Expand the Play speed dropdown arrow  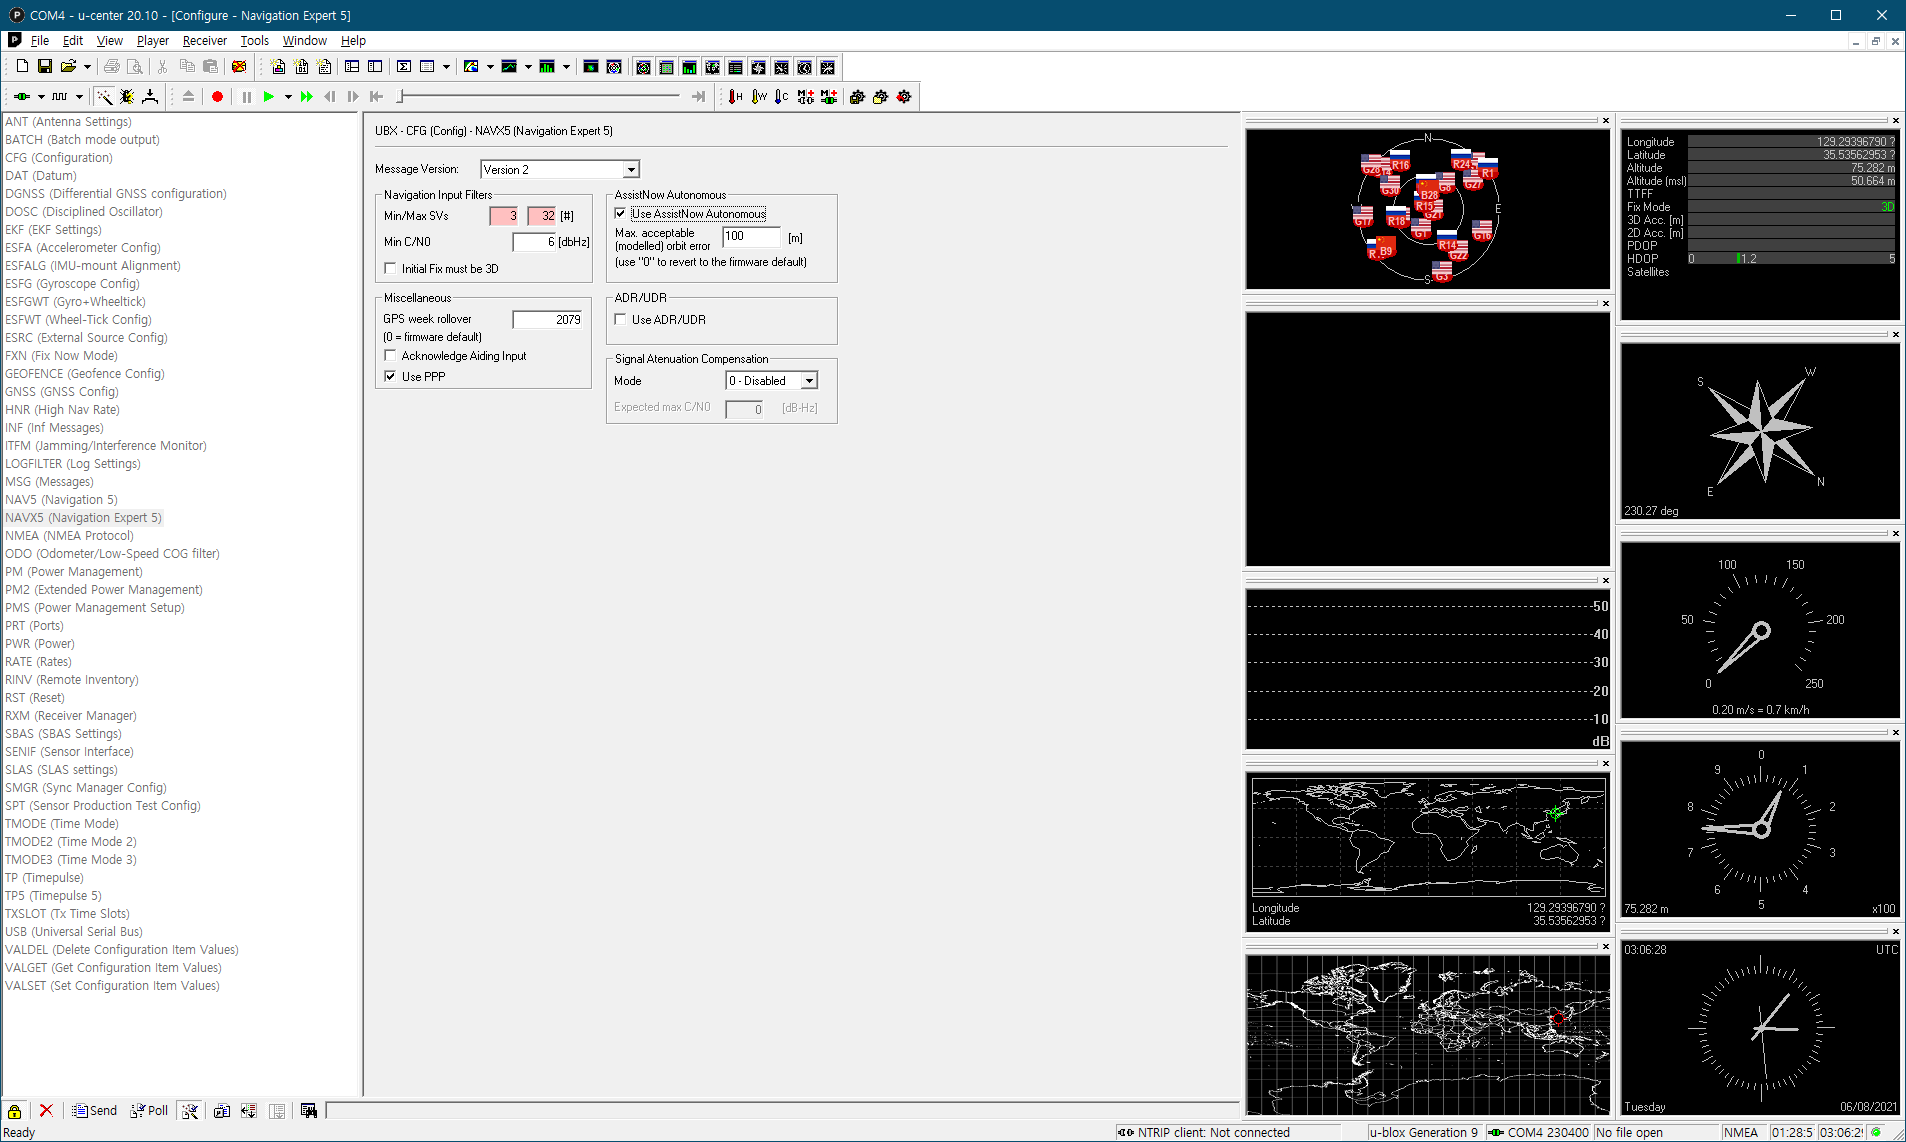coord(288,97)
